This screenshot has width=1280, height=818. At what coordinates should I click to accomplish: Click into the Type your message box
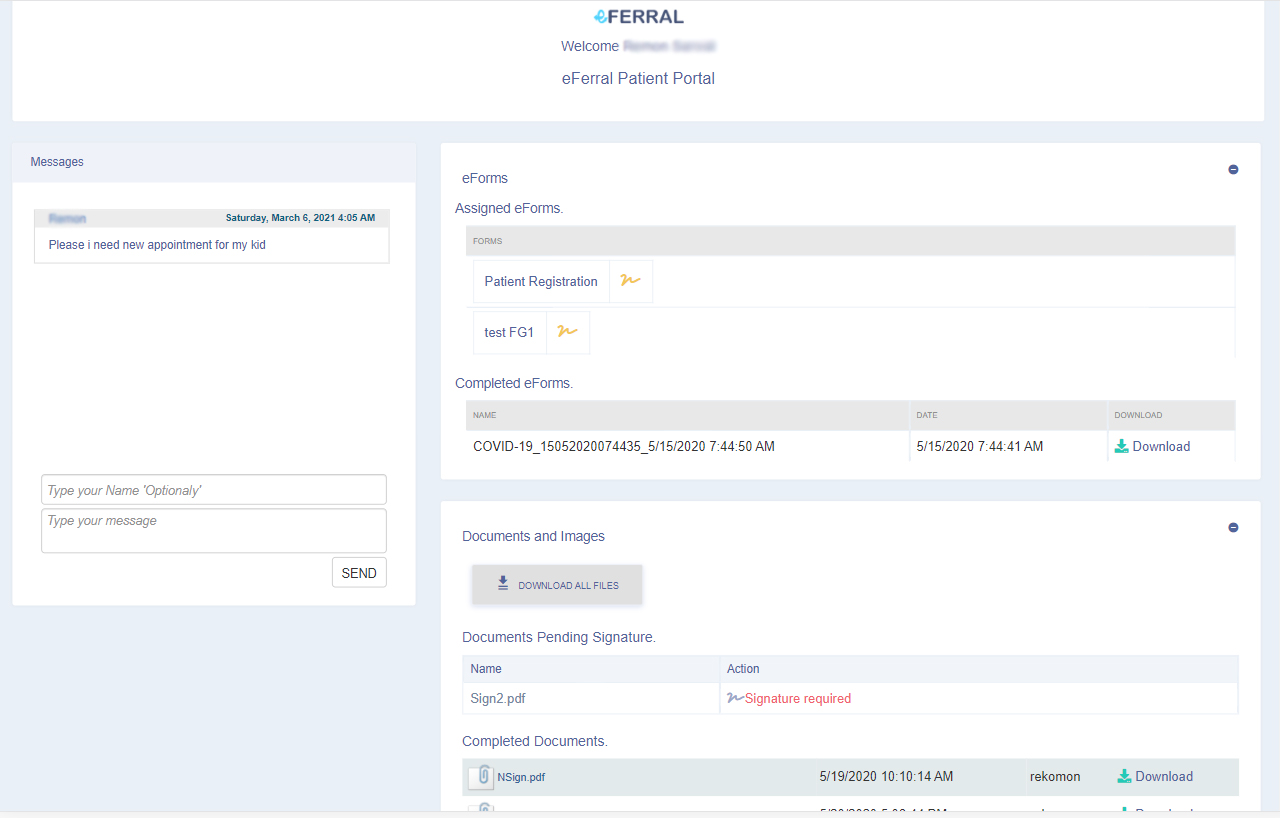(213, 530)
